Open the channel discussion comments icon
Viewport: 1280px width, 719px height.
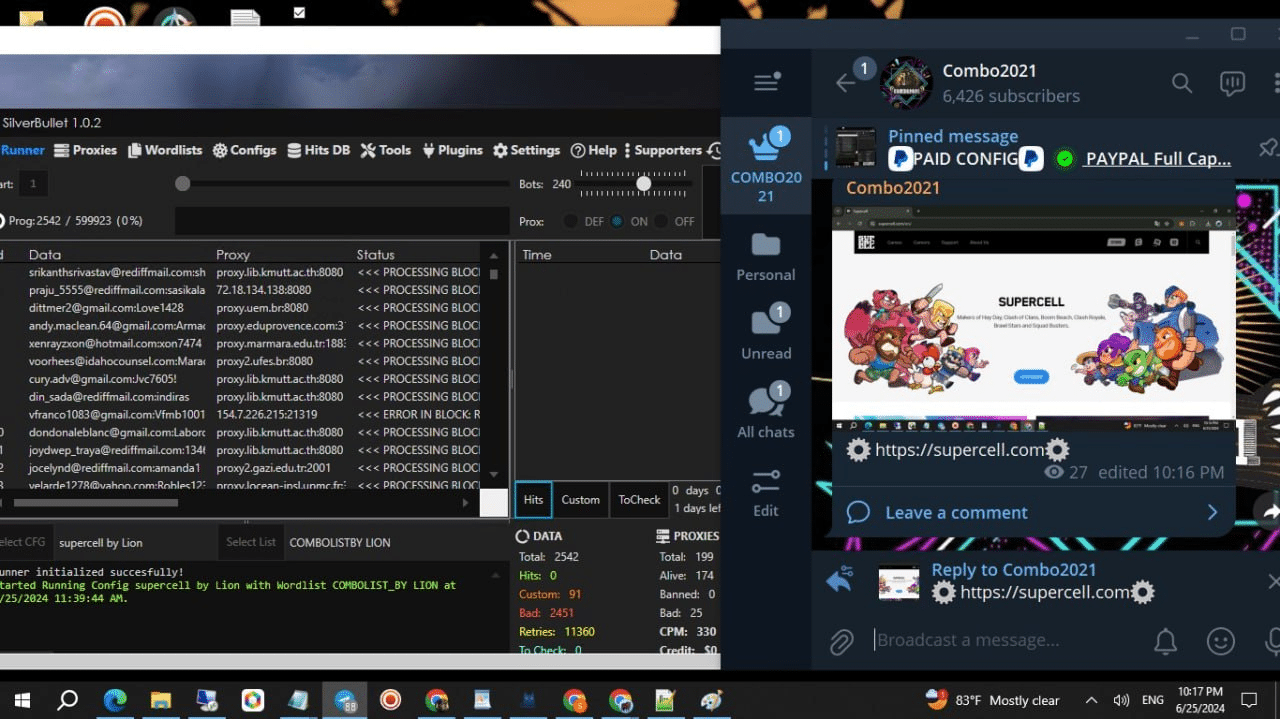coord(1232,83)
